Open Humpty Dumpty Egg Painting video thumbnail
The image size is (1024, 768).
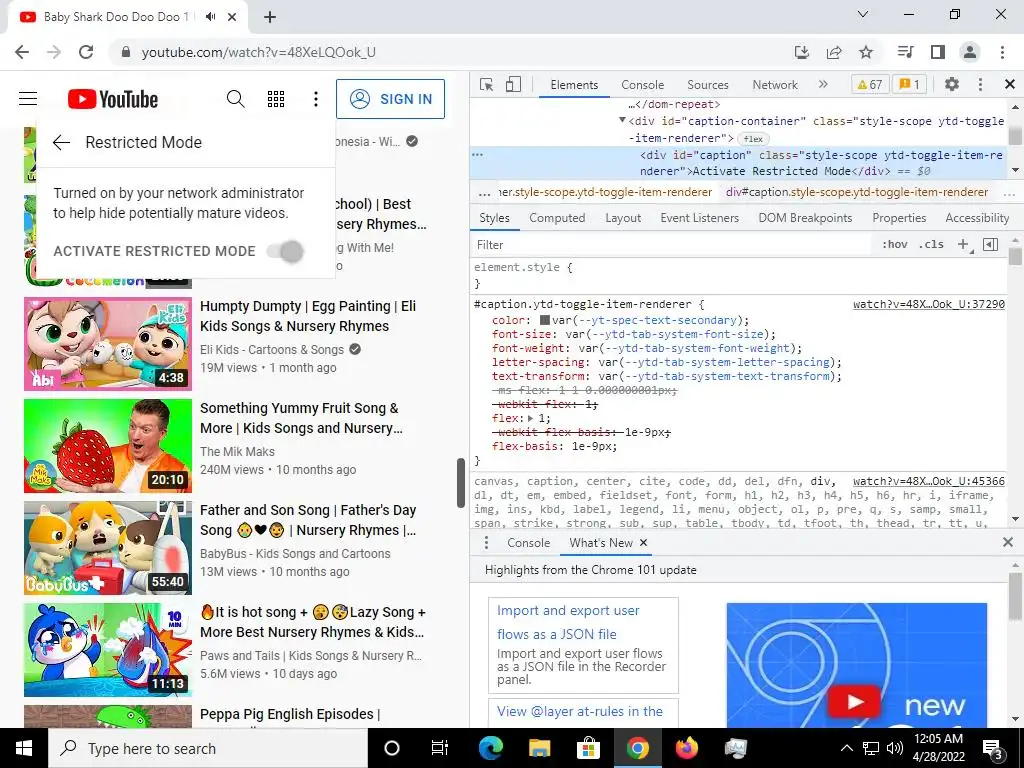pos(108,344)
